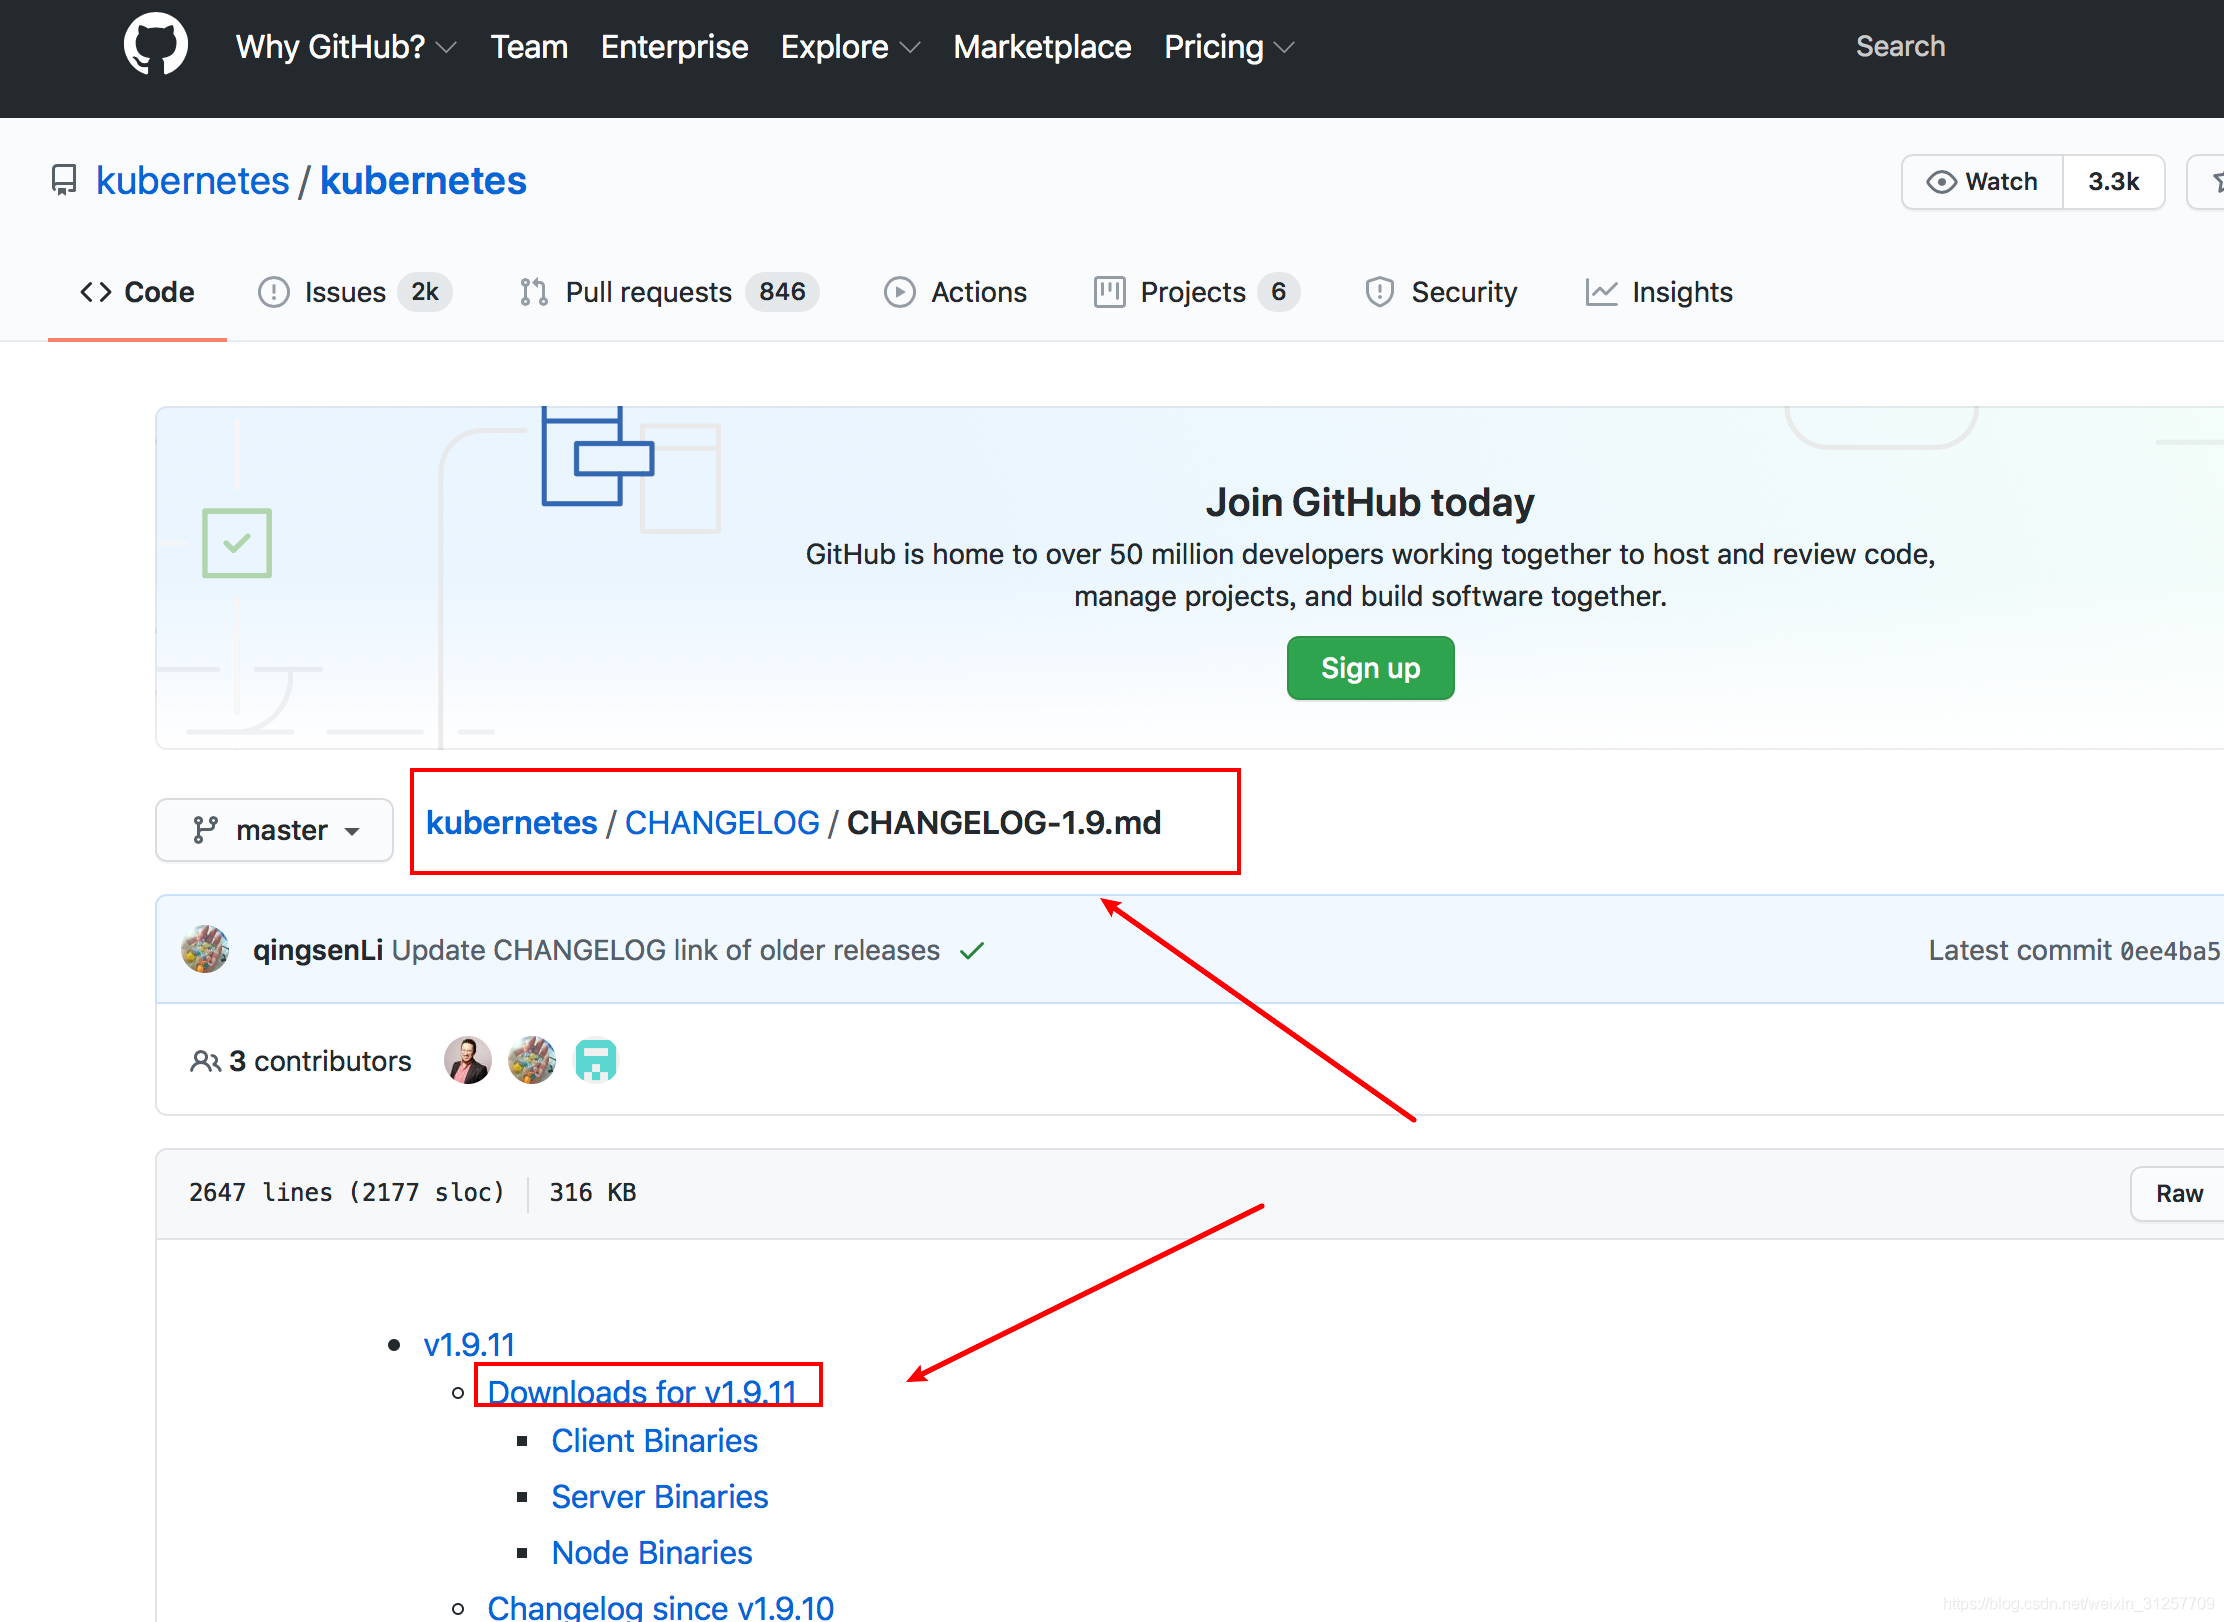Image resolution: width=2224 pixels, height=1622 pixels.
Task: Open the GitHub Octocat logo home
Action: tap(156, 45)
